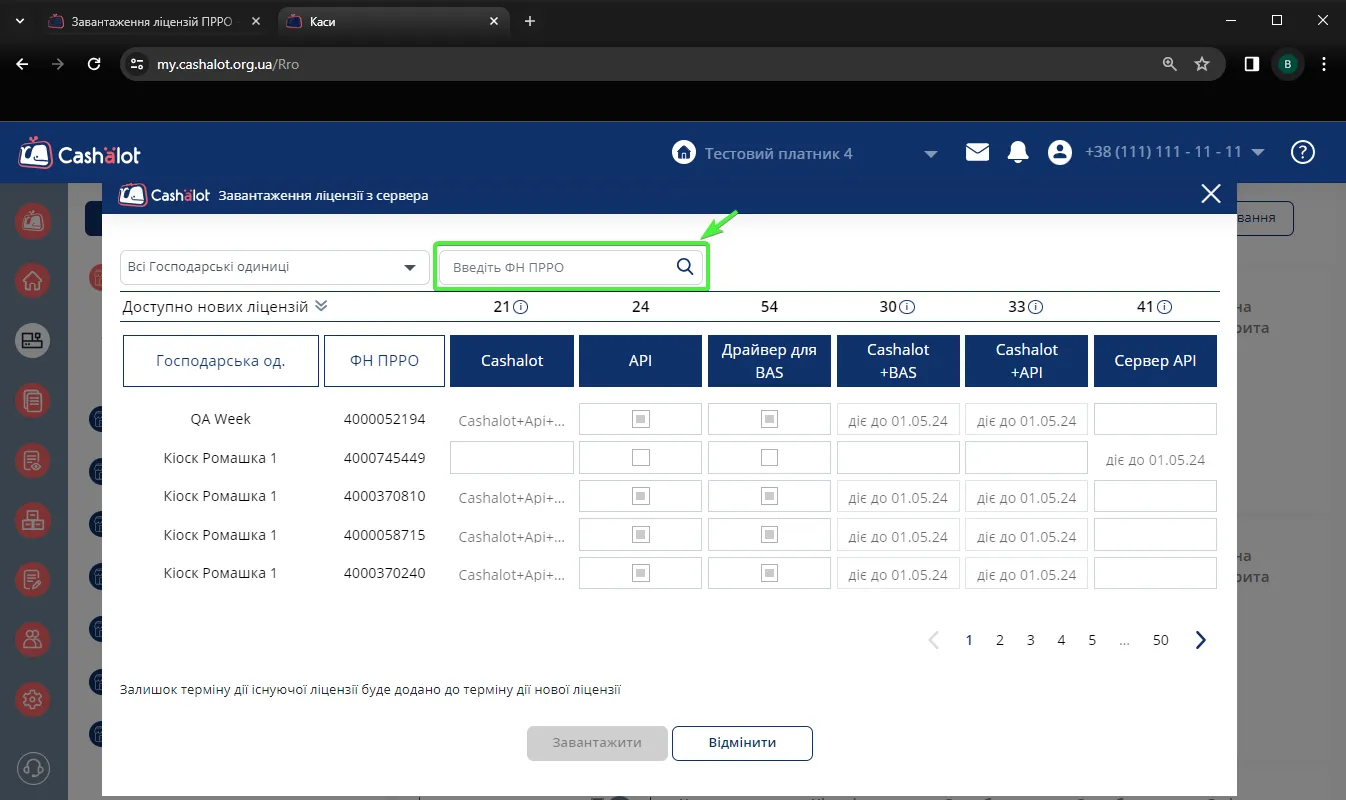Open the help question mark icon
This screenshot has width=1346, height=800.
[1302, 152]
